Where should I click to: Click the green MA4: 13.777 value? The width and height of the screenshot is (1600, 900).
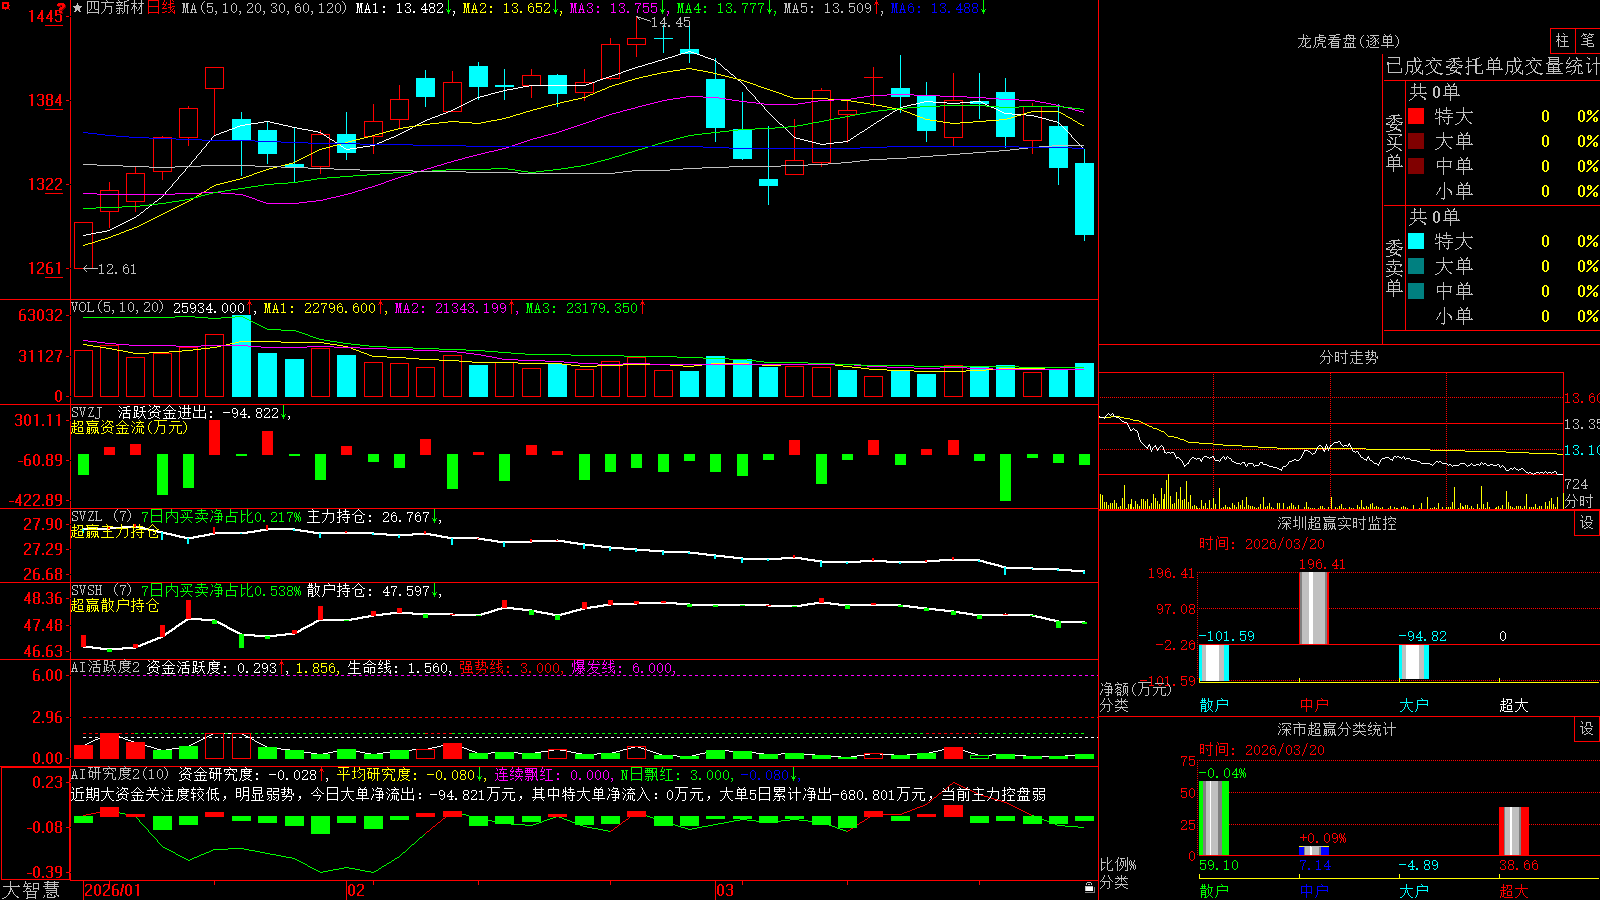(x=725, y=8)
